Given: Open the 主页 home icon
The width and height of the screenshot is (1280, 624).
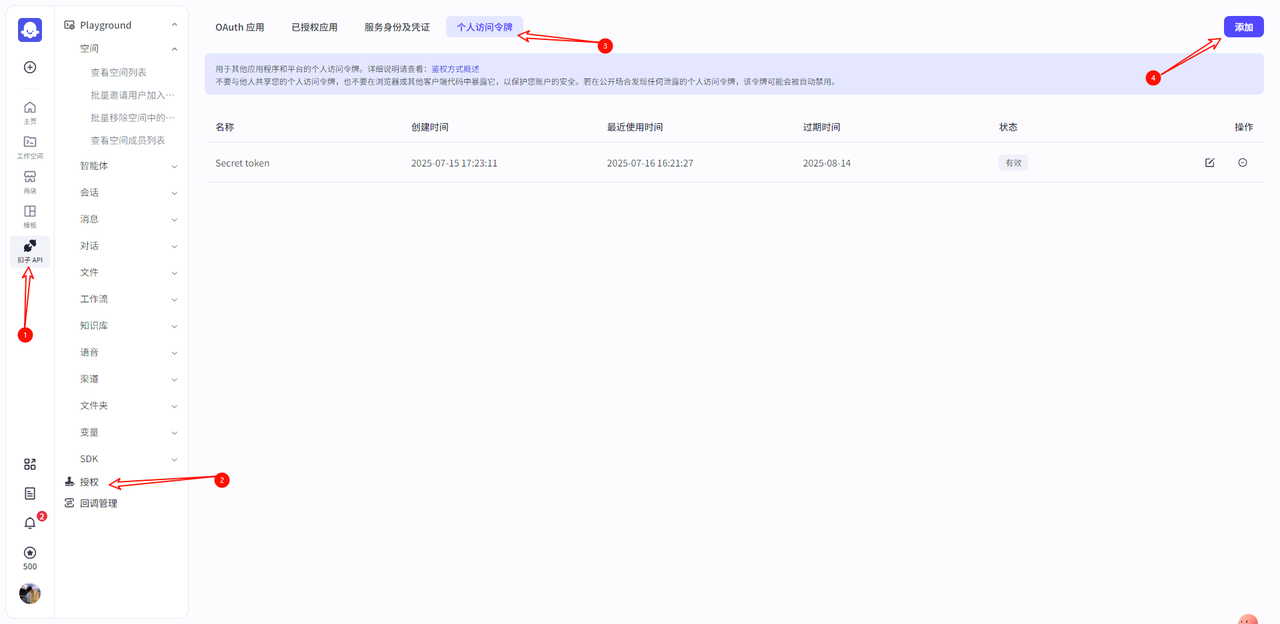Looking at the screenshot, I should 30,112.
